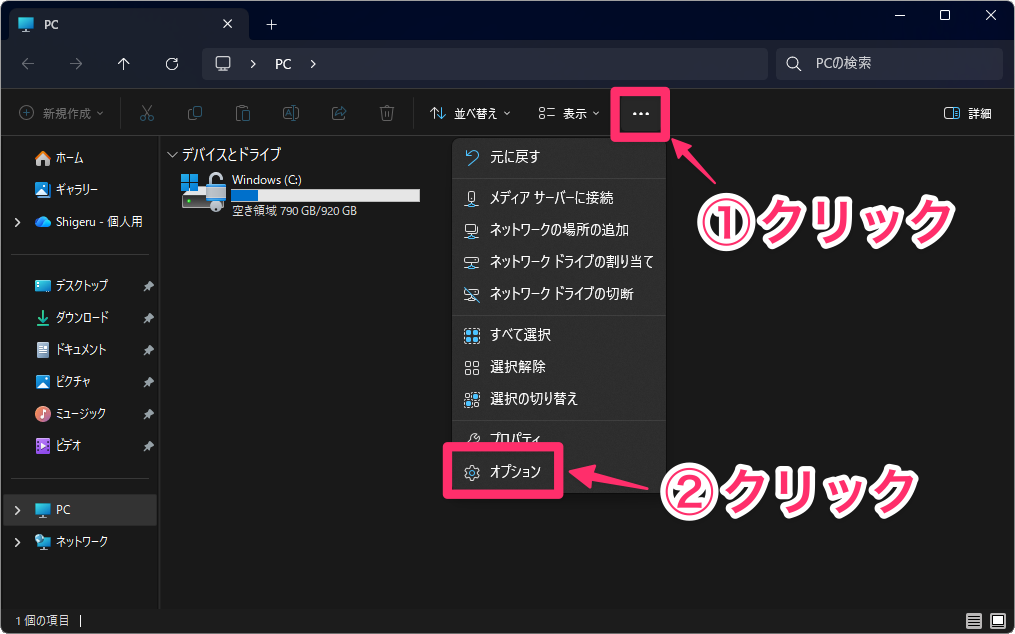Open the 並べ替え sort dropdown
The height and width of the screenshot is (634, 1015).
(x=470, y=114)
